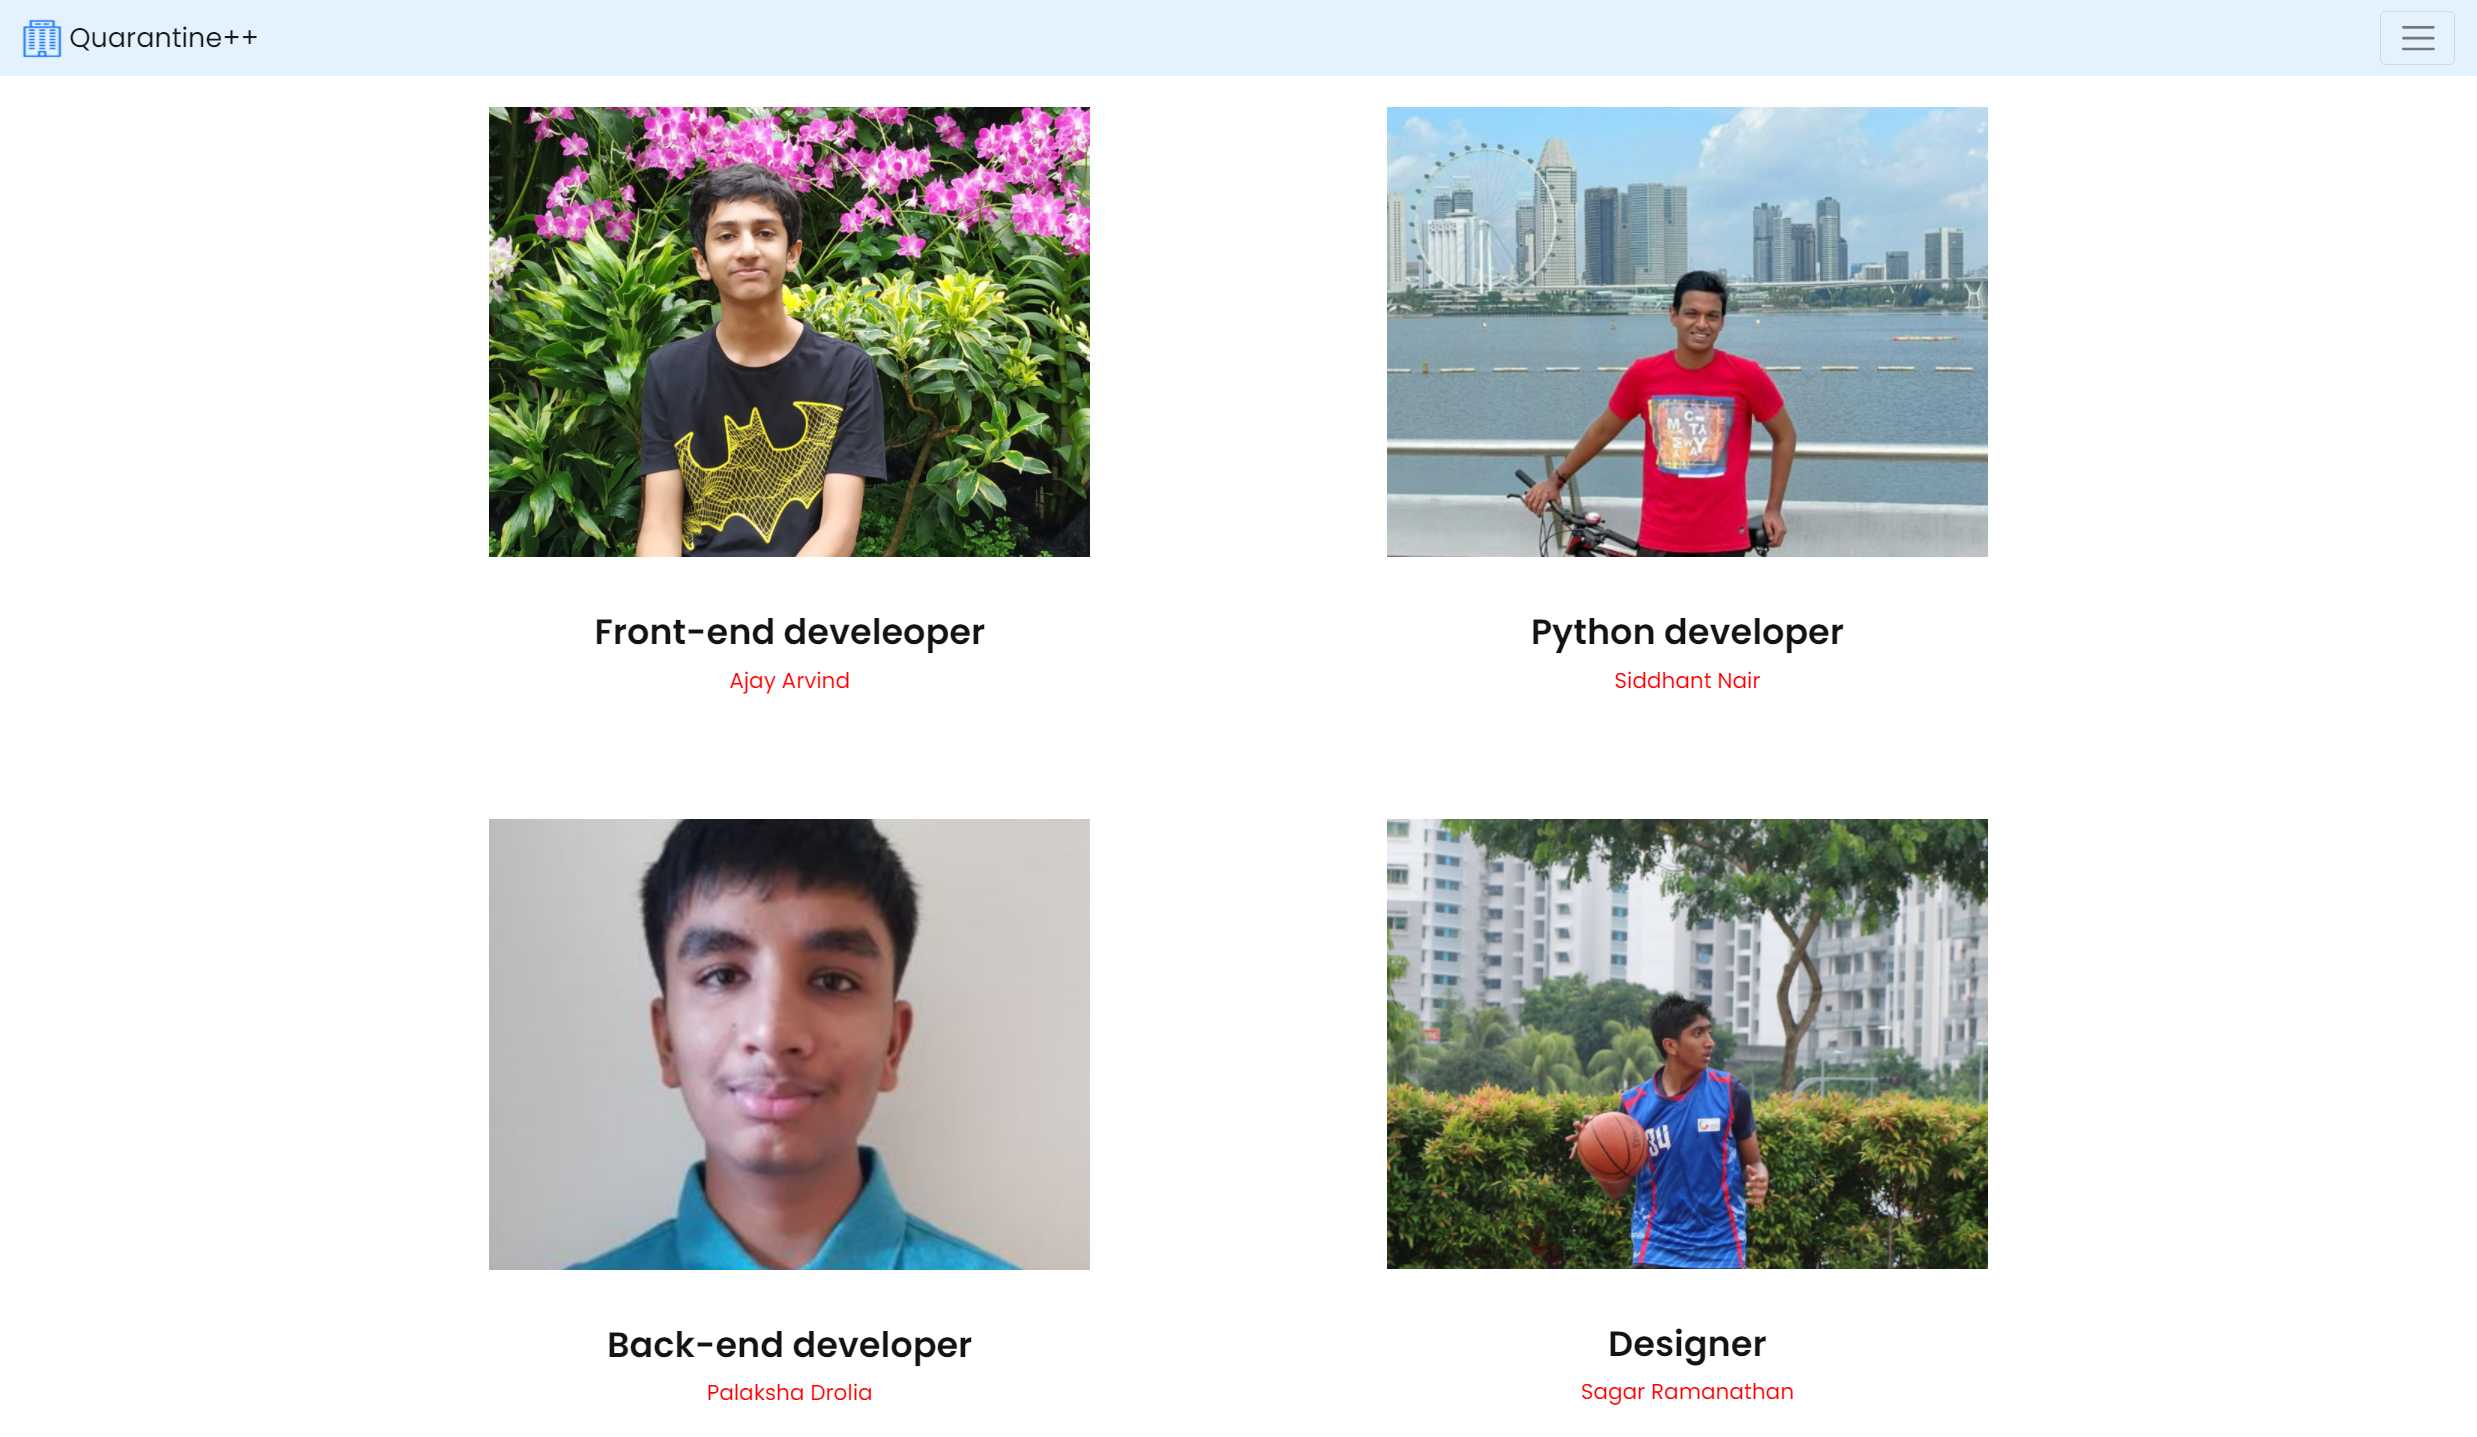Click the Palaksha Drolia name link

coord(789,1392)
